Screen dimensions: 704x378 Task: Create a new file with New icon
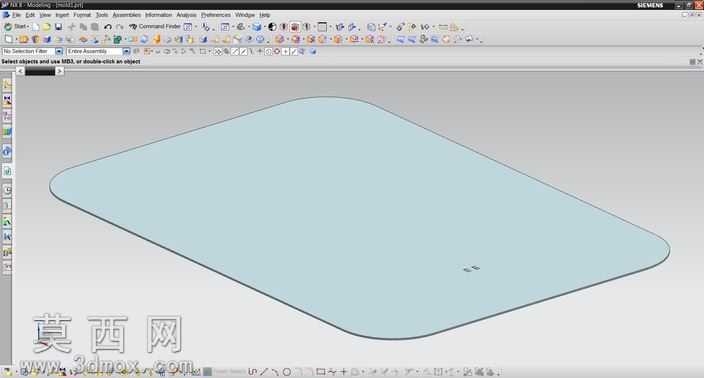point(35,27)
